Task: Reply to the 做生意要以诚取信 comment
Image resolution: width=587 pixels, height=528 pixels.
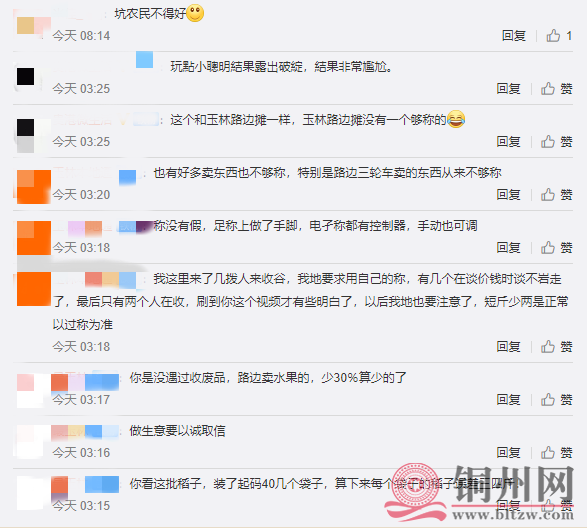Action: point(508,453)
